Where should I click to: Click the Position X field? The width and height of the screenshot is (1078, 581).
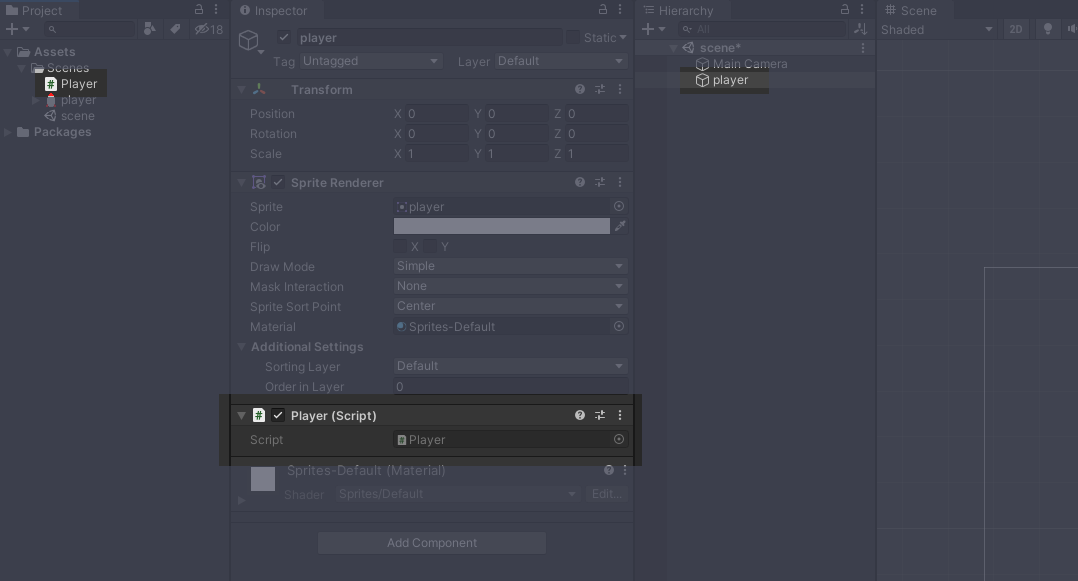(x=437, y=113)
